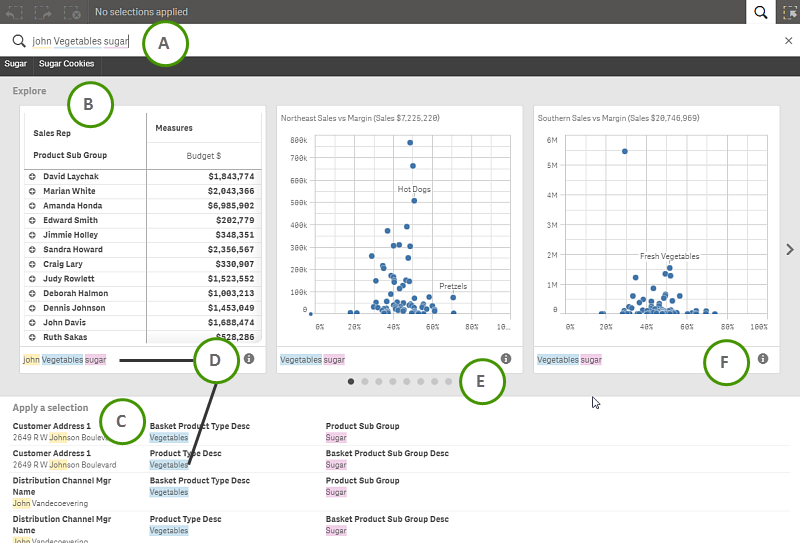Open info icon on Sales Rep table card

[249, 358]
